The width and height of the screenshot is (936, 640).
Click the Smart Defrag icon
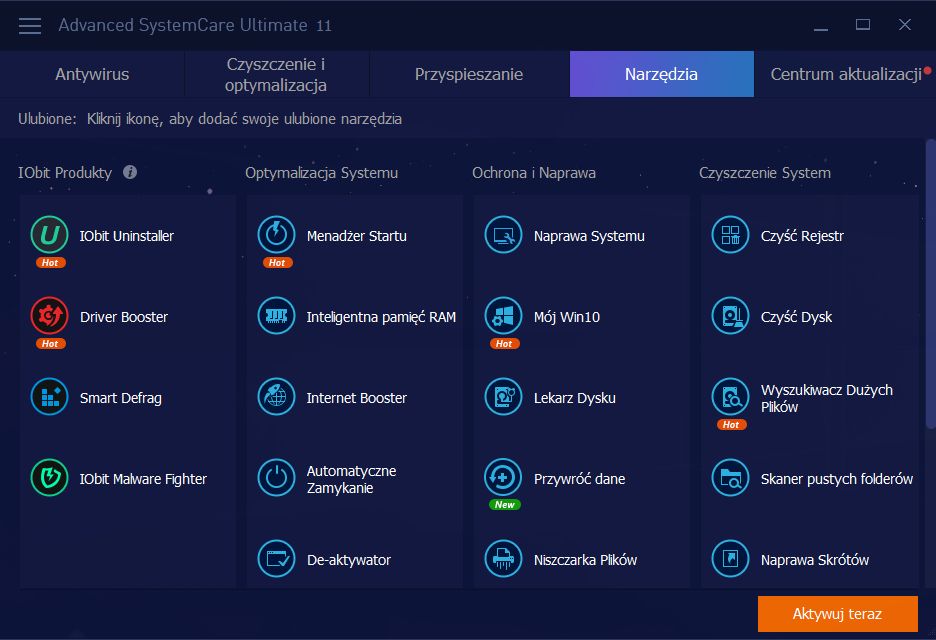click(x=50, y=397)
